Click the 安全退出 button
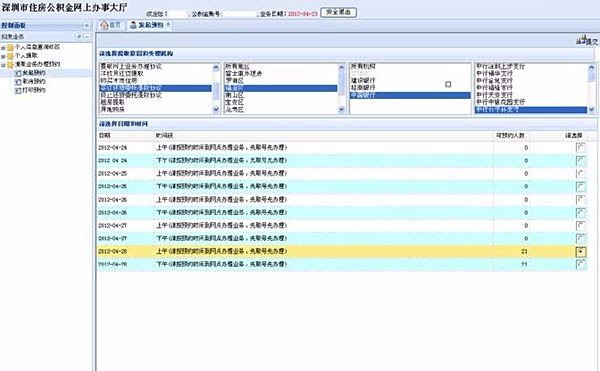 pos(339,13)
